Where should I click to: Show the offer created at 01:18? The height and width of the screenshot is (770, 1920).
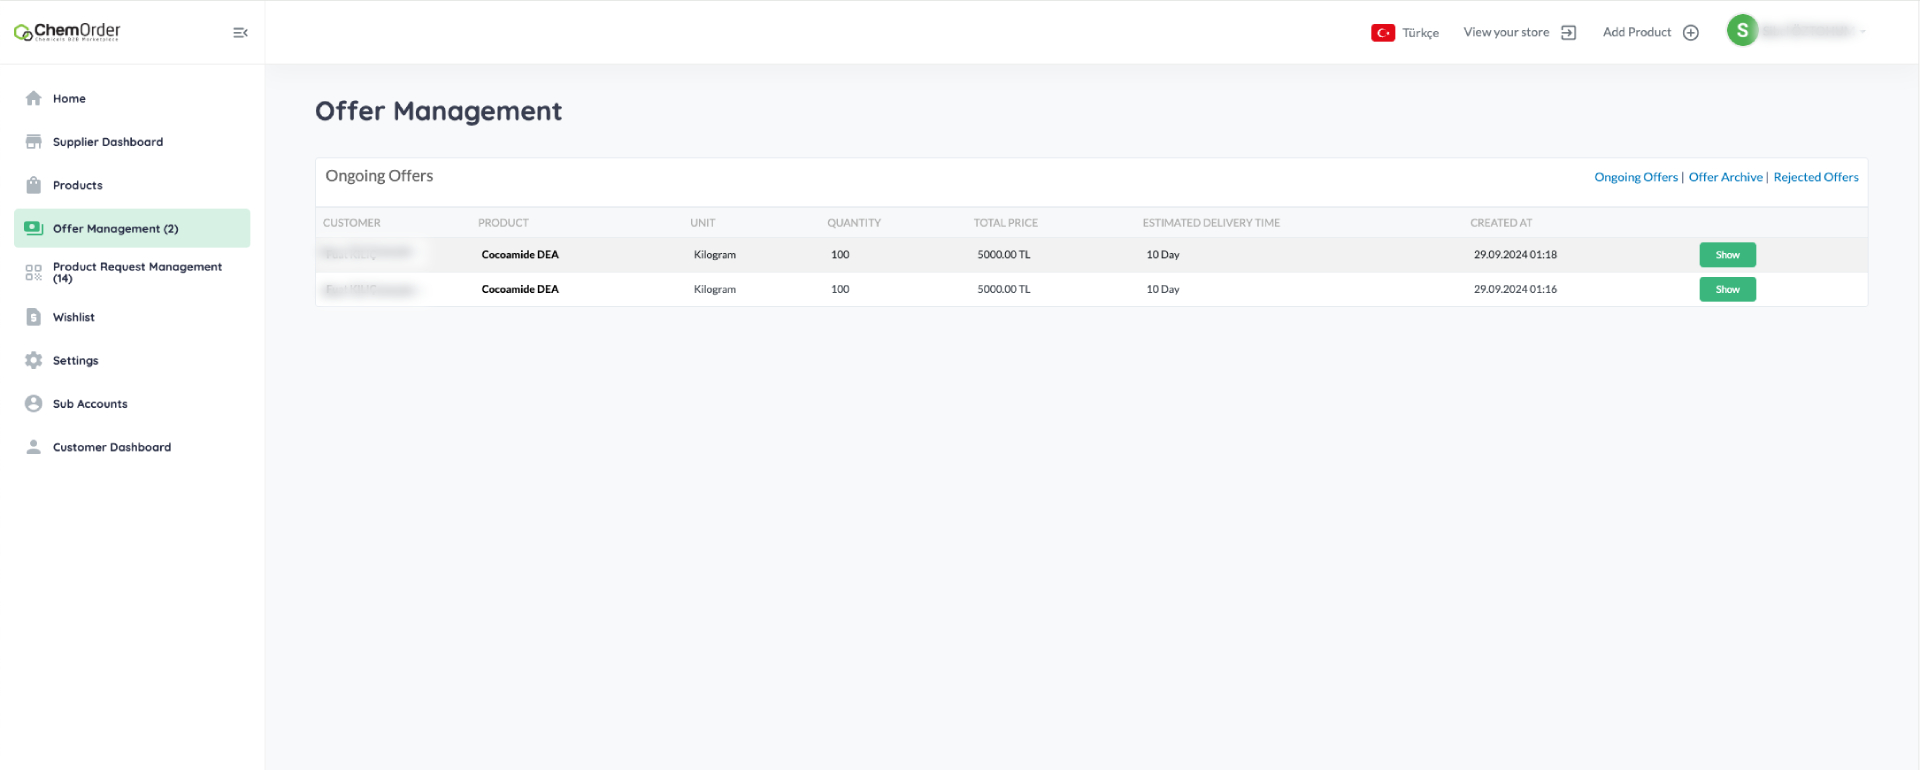(1727, 255)
